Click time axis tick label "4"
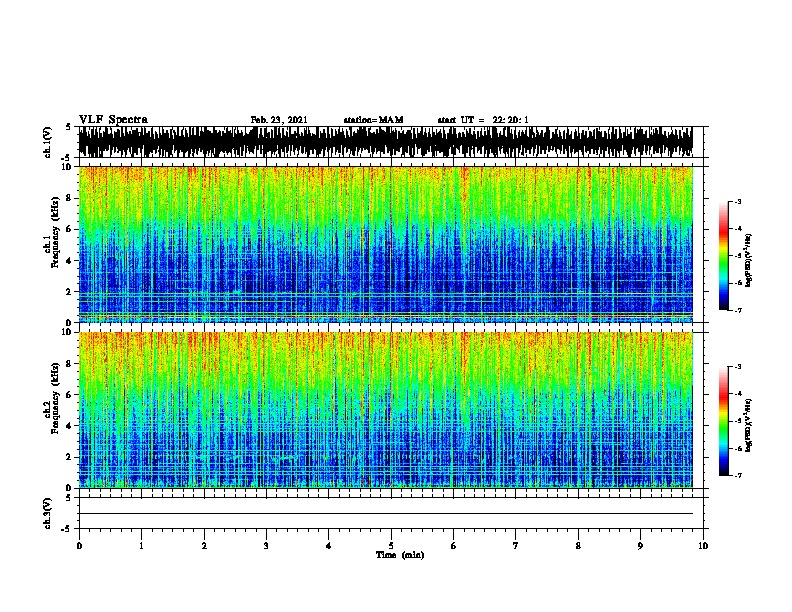 click(329, 546)
